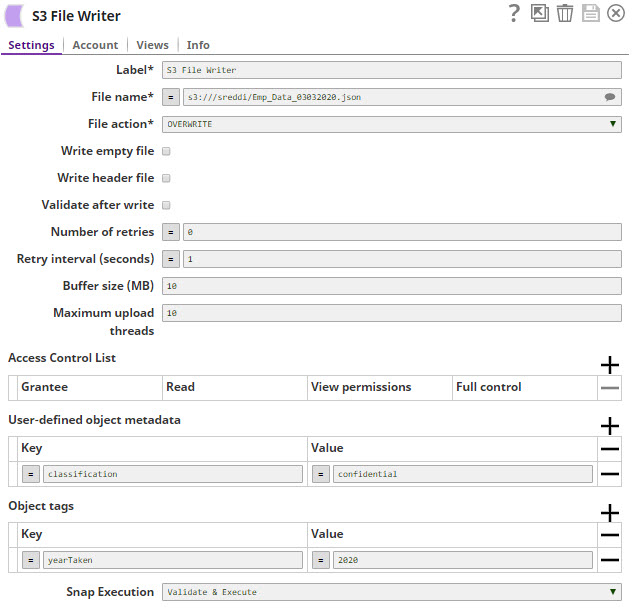This screenshot has width=636, height=614.
Task: Click the Buffer size (MB) input field
Action: click(x=391, y=286)
